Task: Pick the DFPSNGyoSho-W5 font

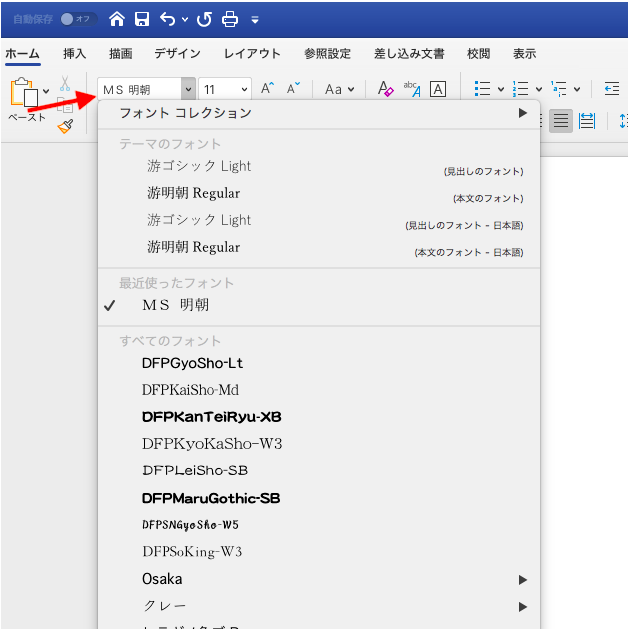Action: point(319,525)
